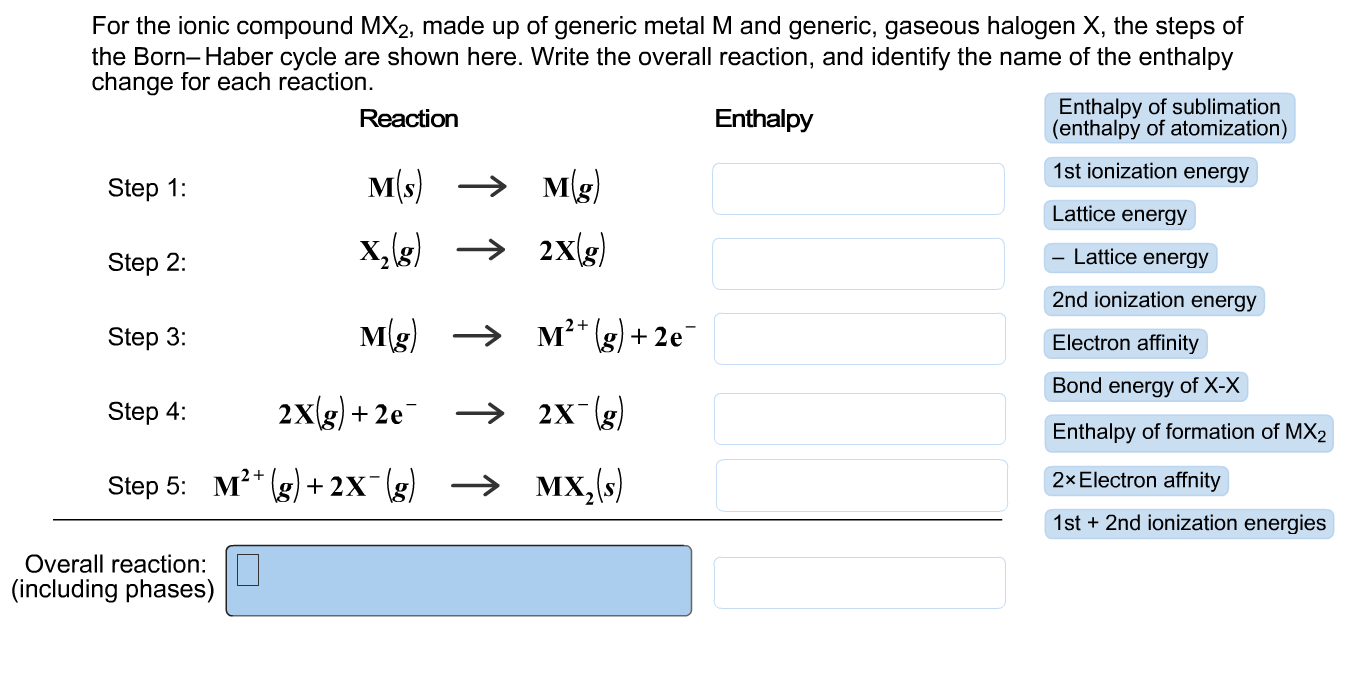Click the overall reaction enthalpy answer box
Screen dimensions: 1350x698
coord(860,582)
